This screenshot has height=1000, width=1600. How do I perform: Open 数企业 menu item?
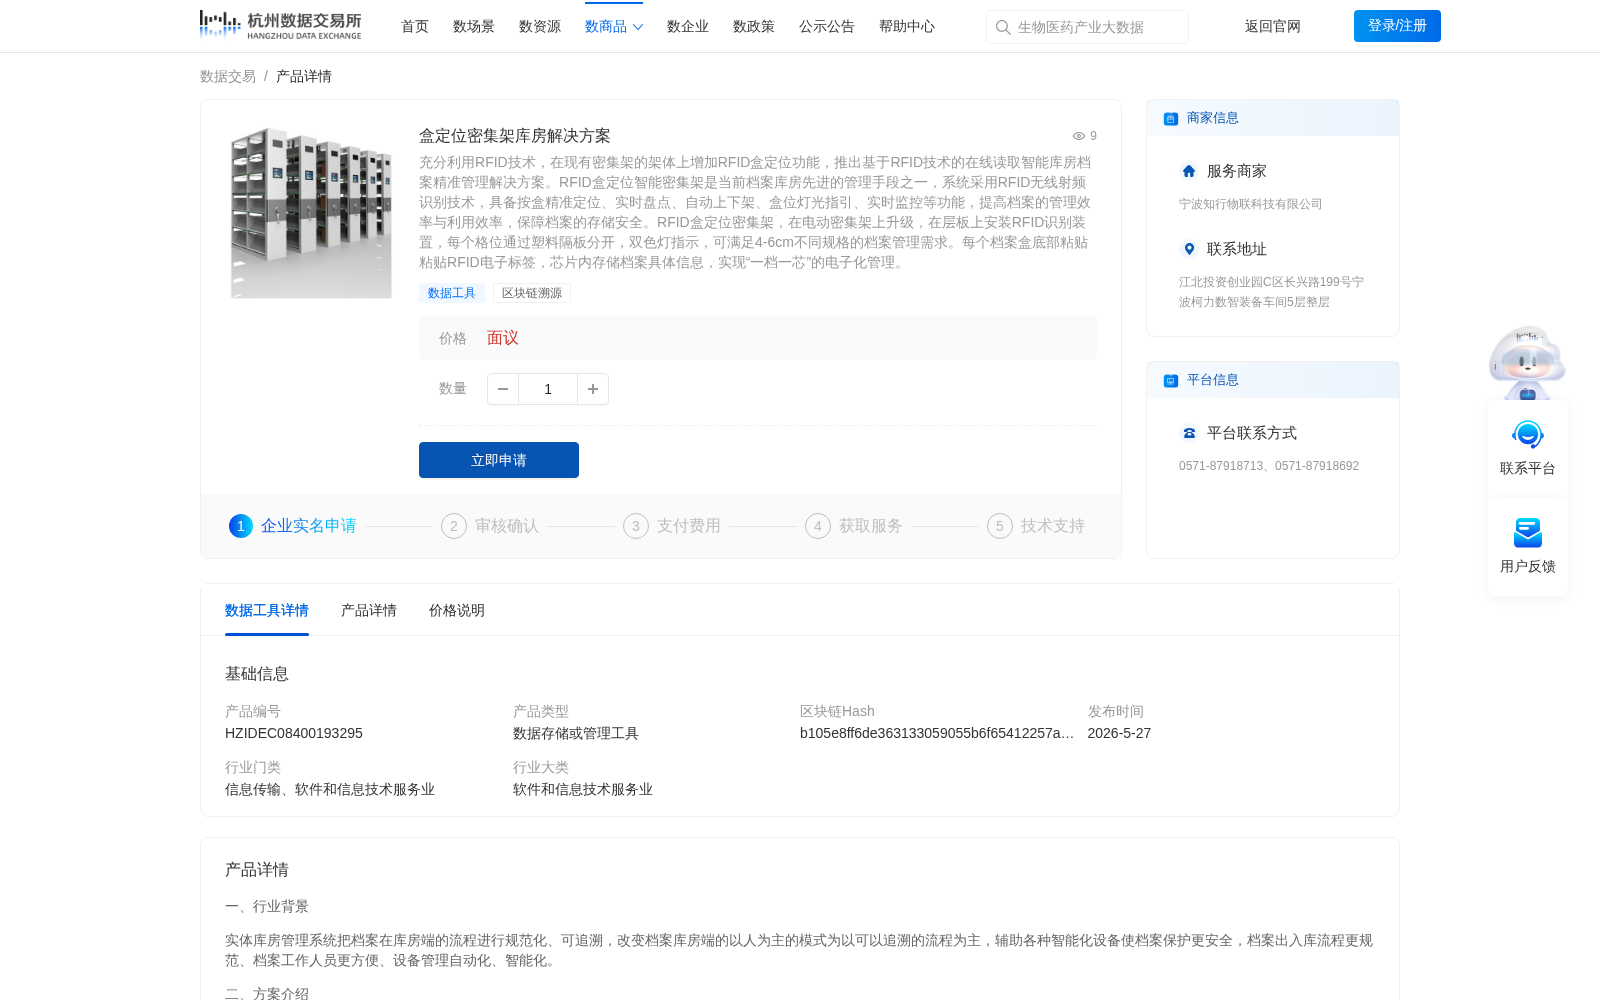coord(688,27)
